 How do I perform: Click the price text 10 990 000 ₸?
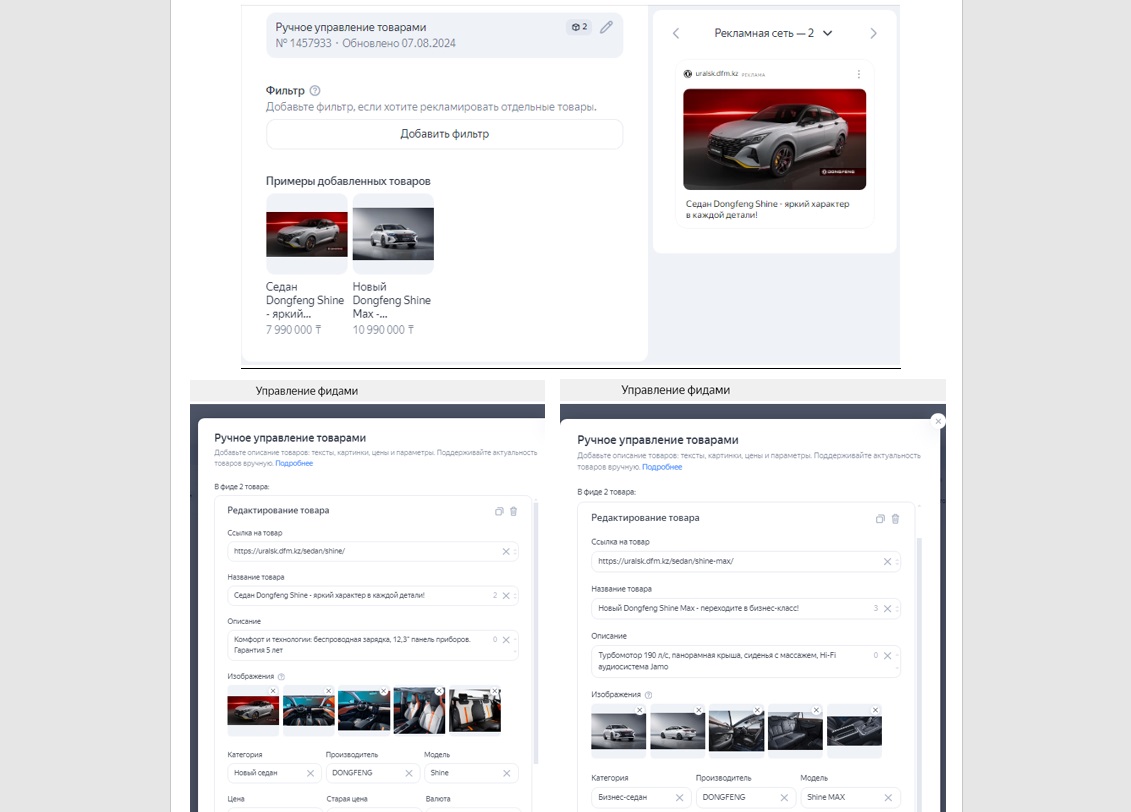point(383,330)
